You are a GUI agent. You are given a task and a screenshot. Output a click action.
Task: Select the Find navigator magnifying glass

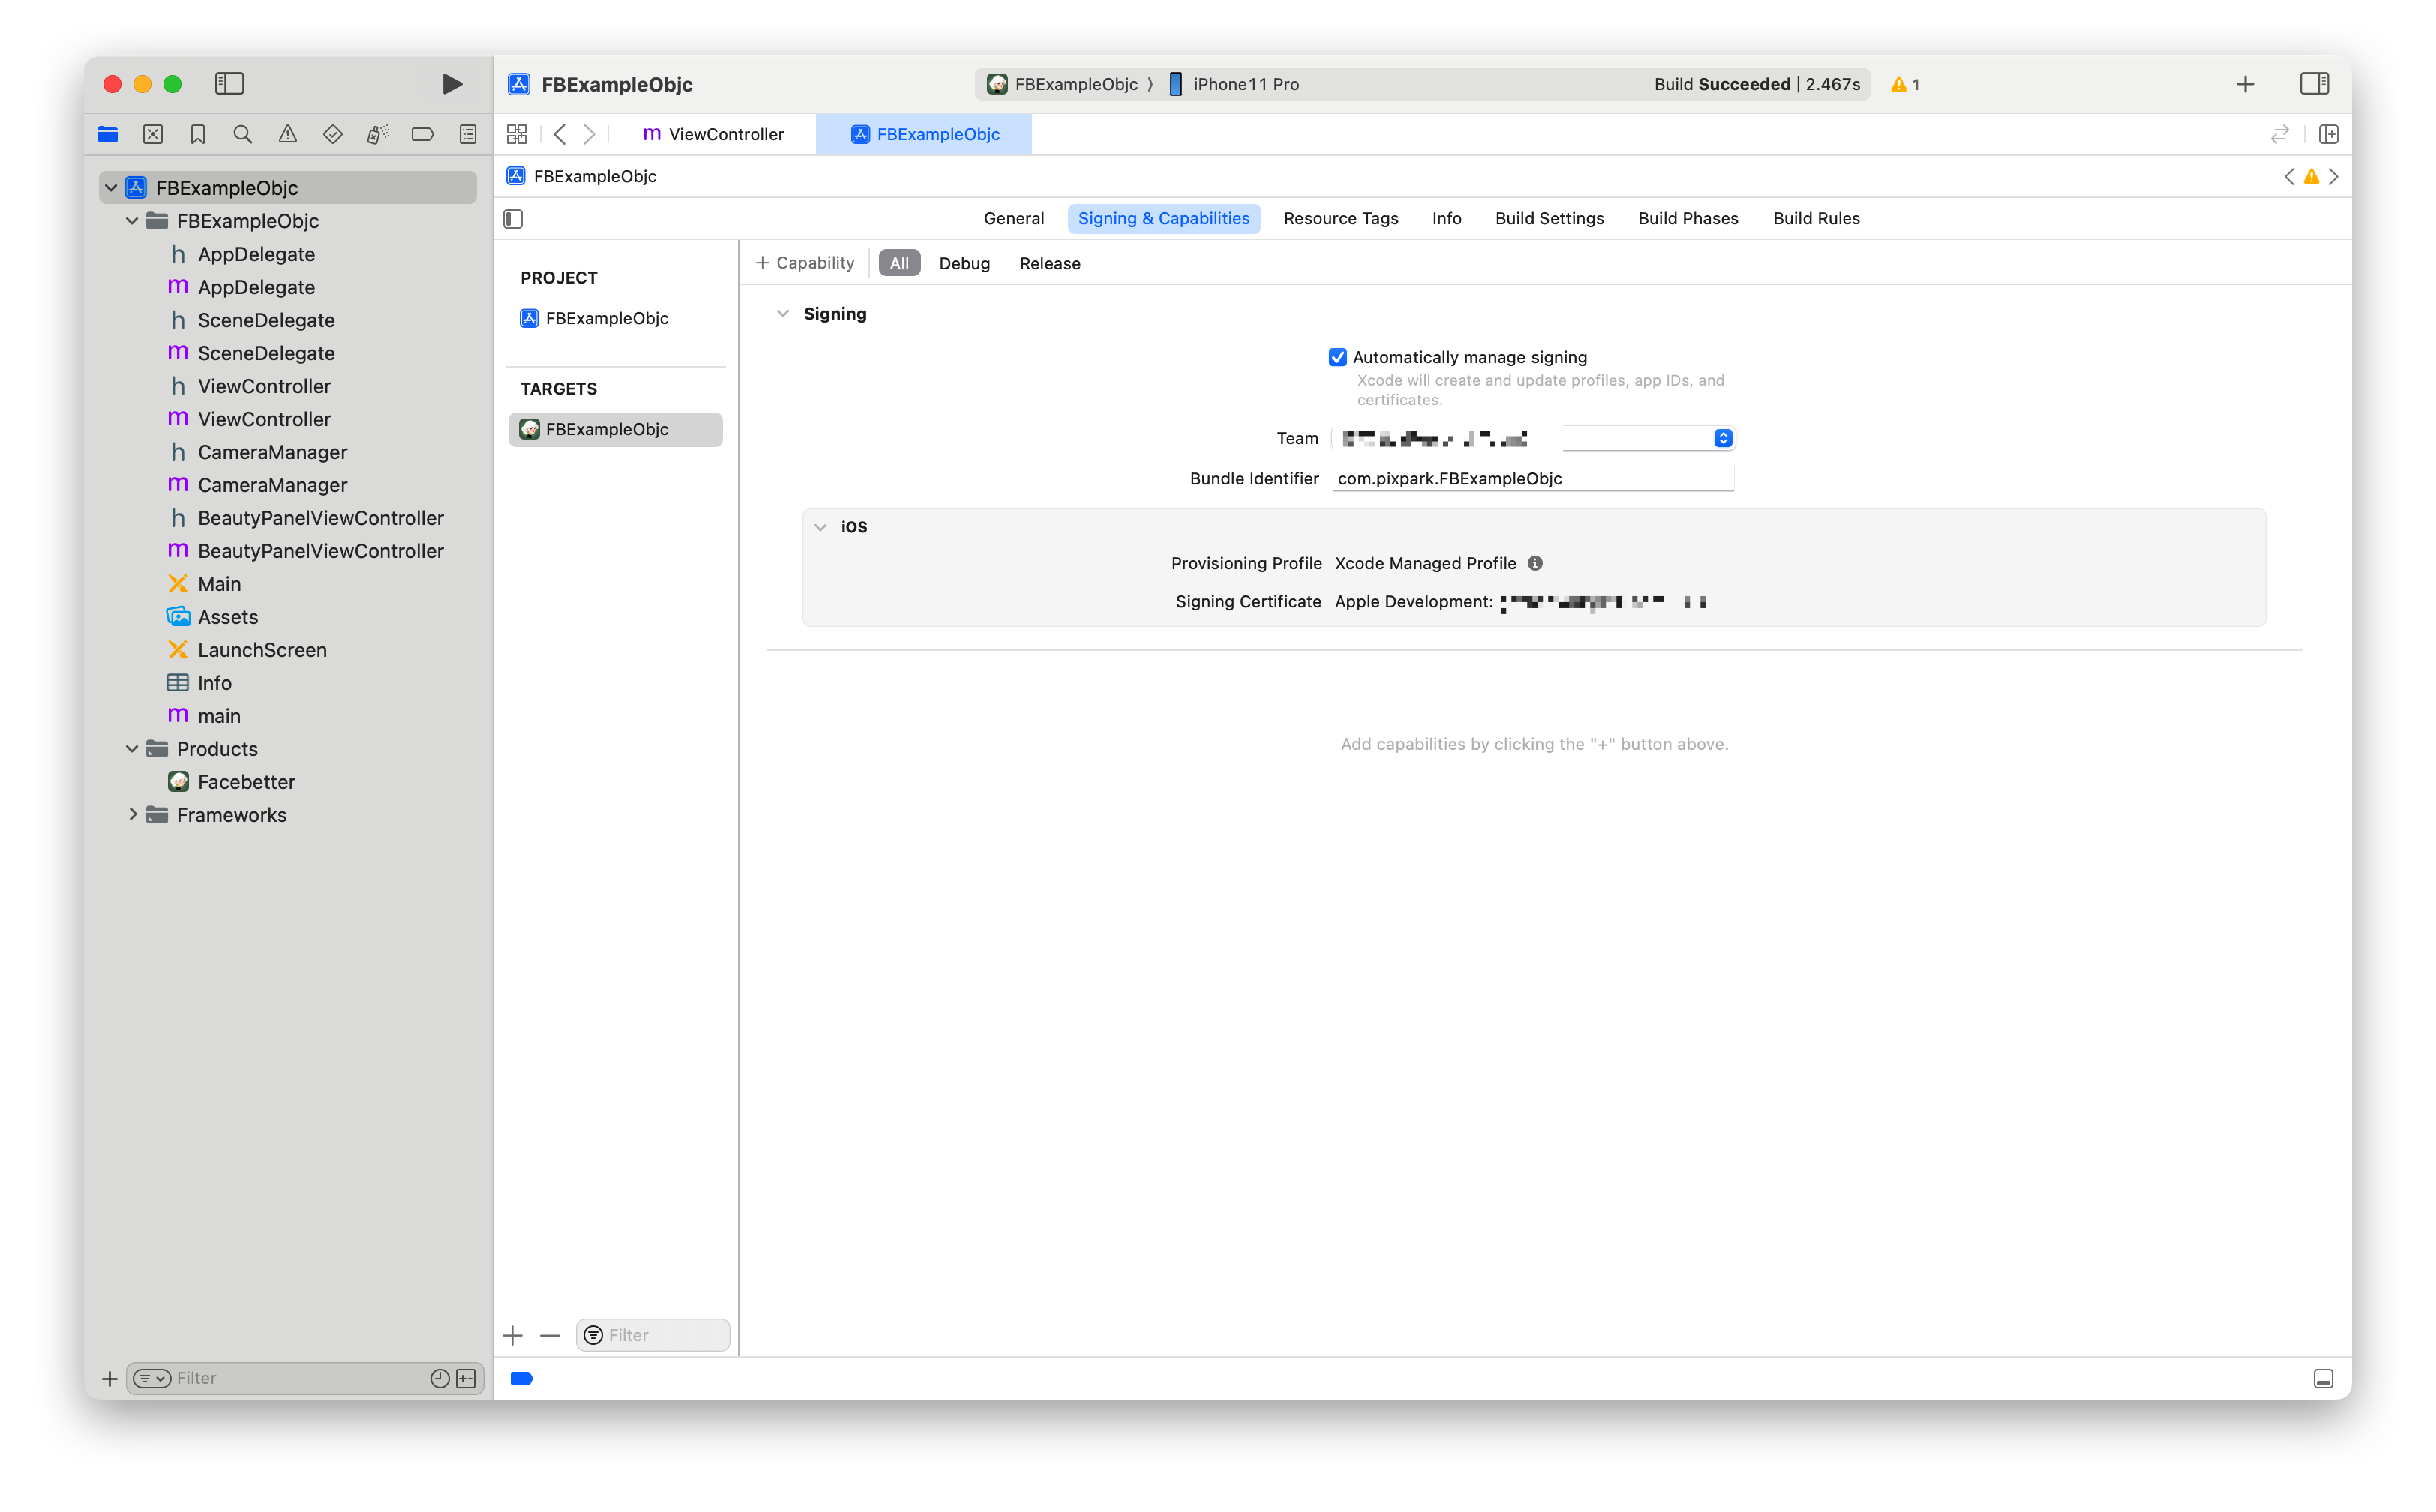242,133
